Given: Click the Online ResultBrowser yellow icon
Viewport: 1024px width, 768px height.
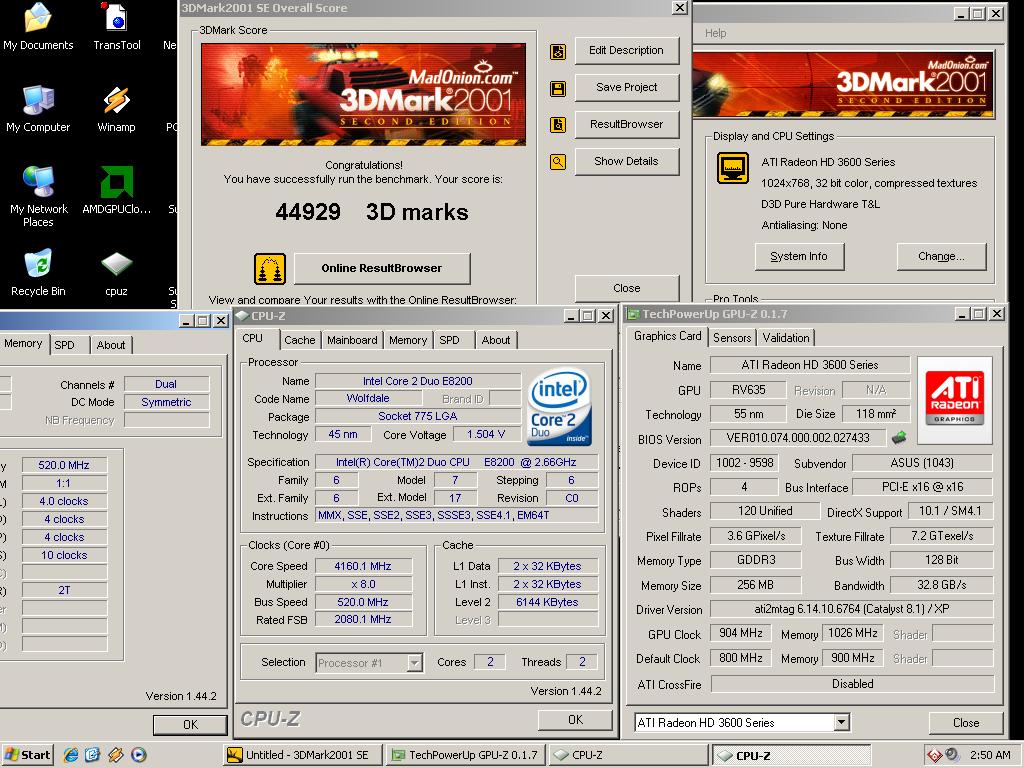Looking at the screenshot, I should tap(270, 268).
